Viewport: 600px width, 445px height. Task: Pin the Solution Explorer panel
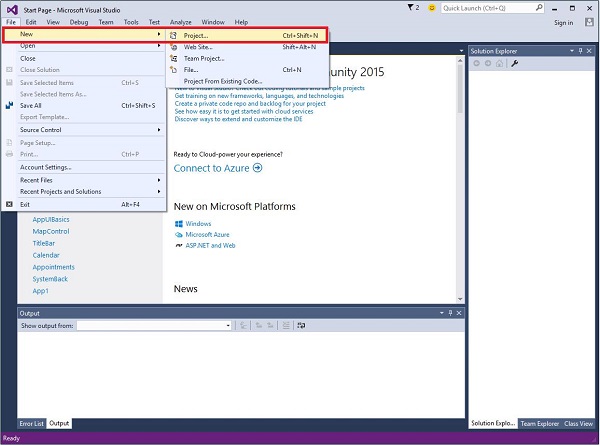580,51
